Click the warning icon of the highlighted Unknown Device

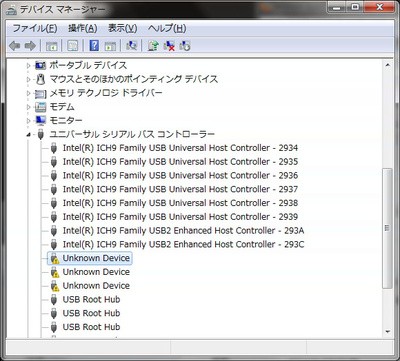pos(54,258)
